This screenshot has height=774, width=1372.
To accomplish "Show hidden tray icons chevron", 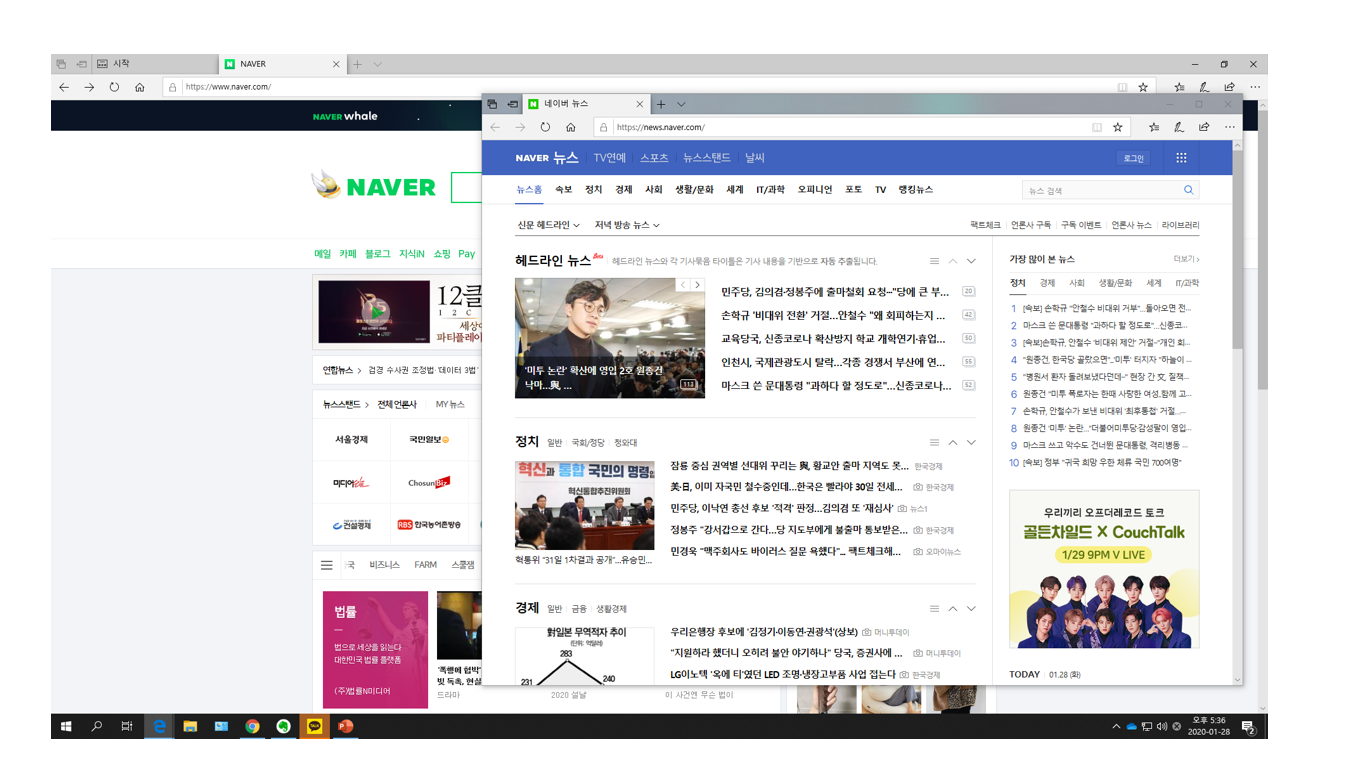I will click(x=1116, y=726).
